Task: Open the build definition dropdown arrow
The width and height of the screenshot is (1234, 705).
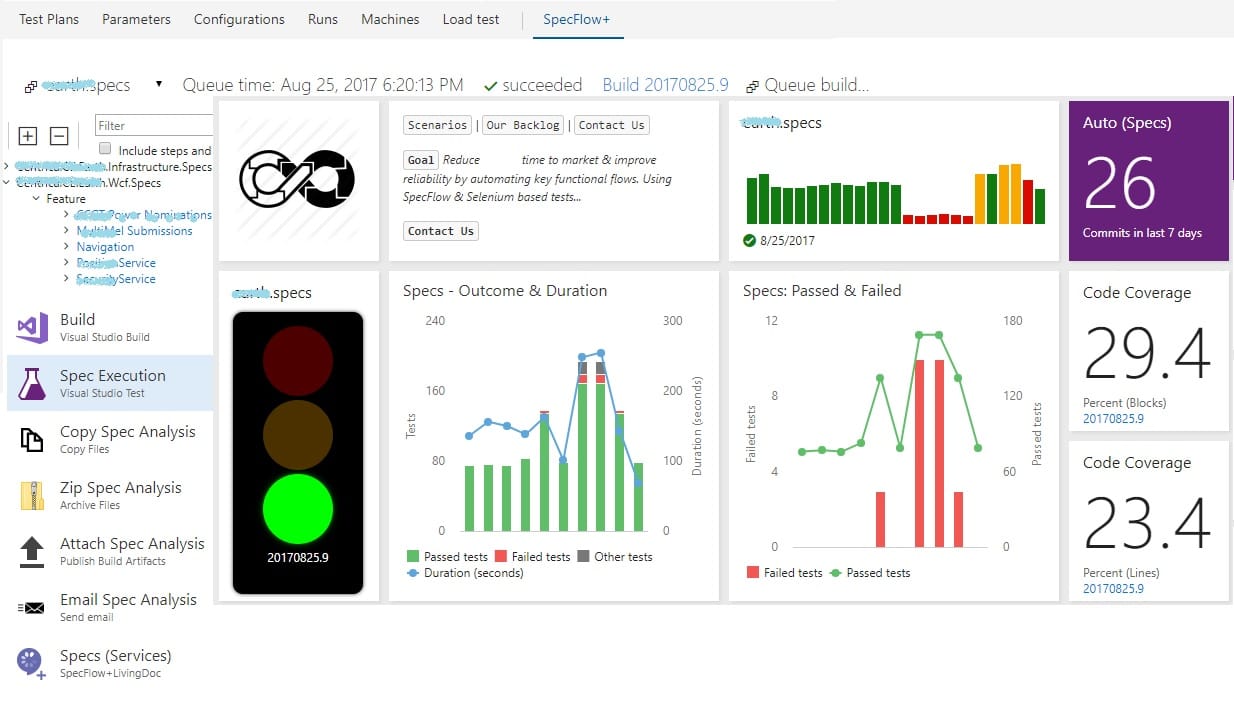Action: (x=159, y=85)
